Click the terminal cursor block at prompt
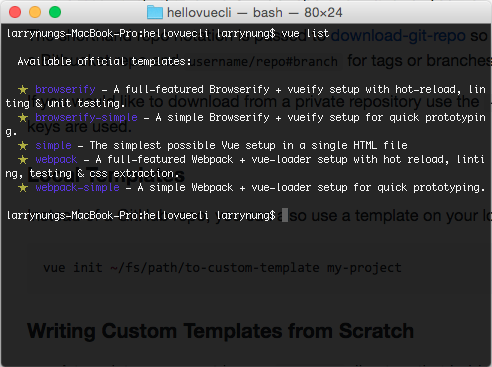The height and width of the screenshot is (367, 492). coord(285,215)
